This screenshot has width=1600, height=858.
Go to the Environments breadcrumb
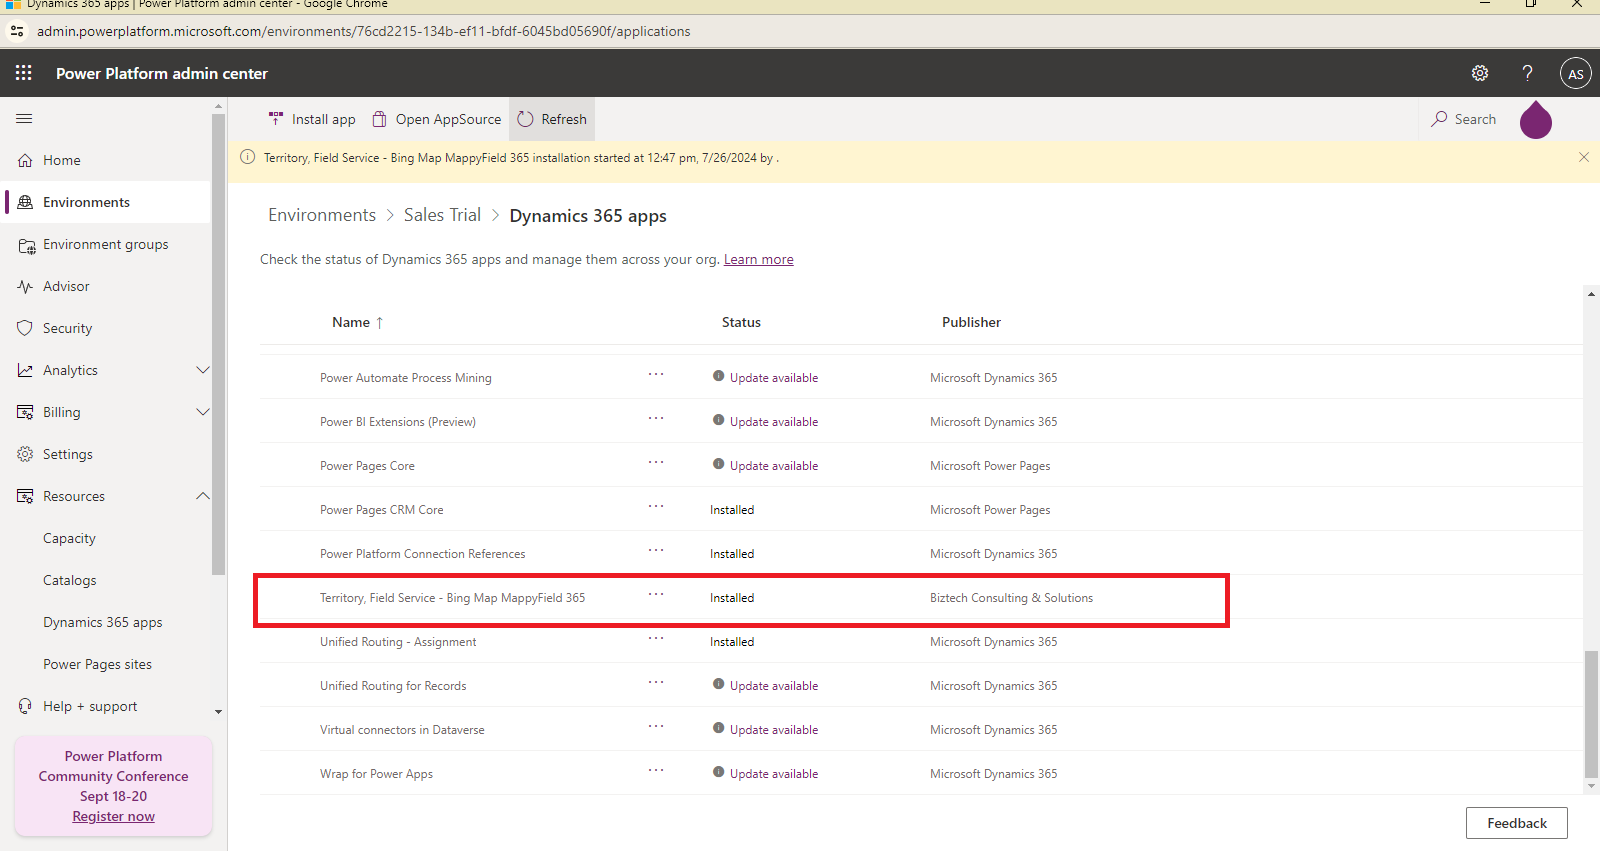[322, 215]
